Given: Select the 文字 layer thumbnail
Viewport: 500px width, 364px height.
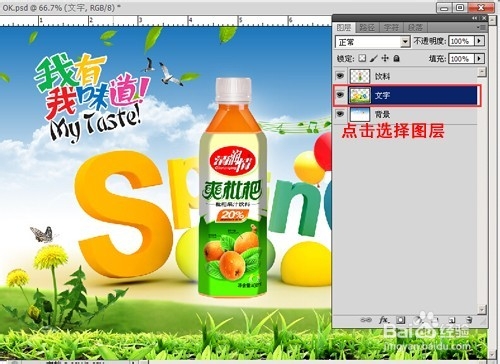Looking at the screenshot, I should coord(360,95).
